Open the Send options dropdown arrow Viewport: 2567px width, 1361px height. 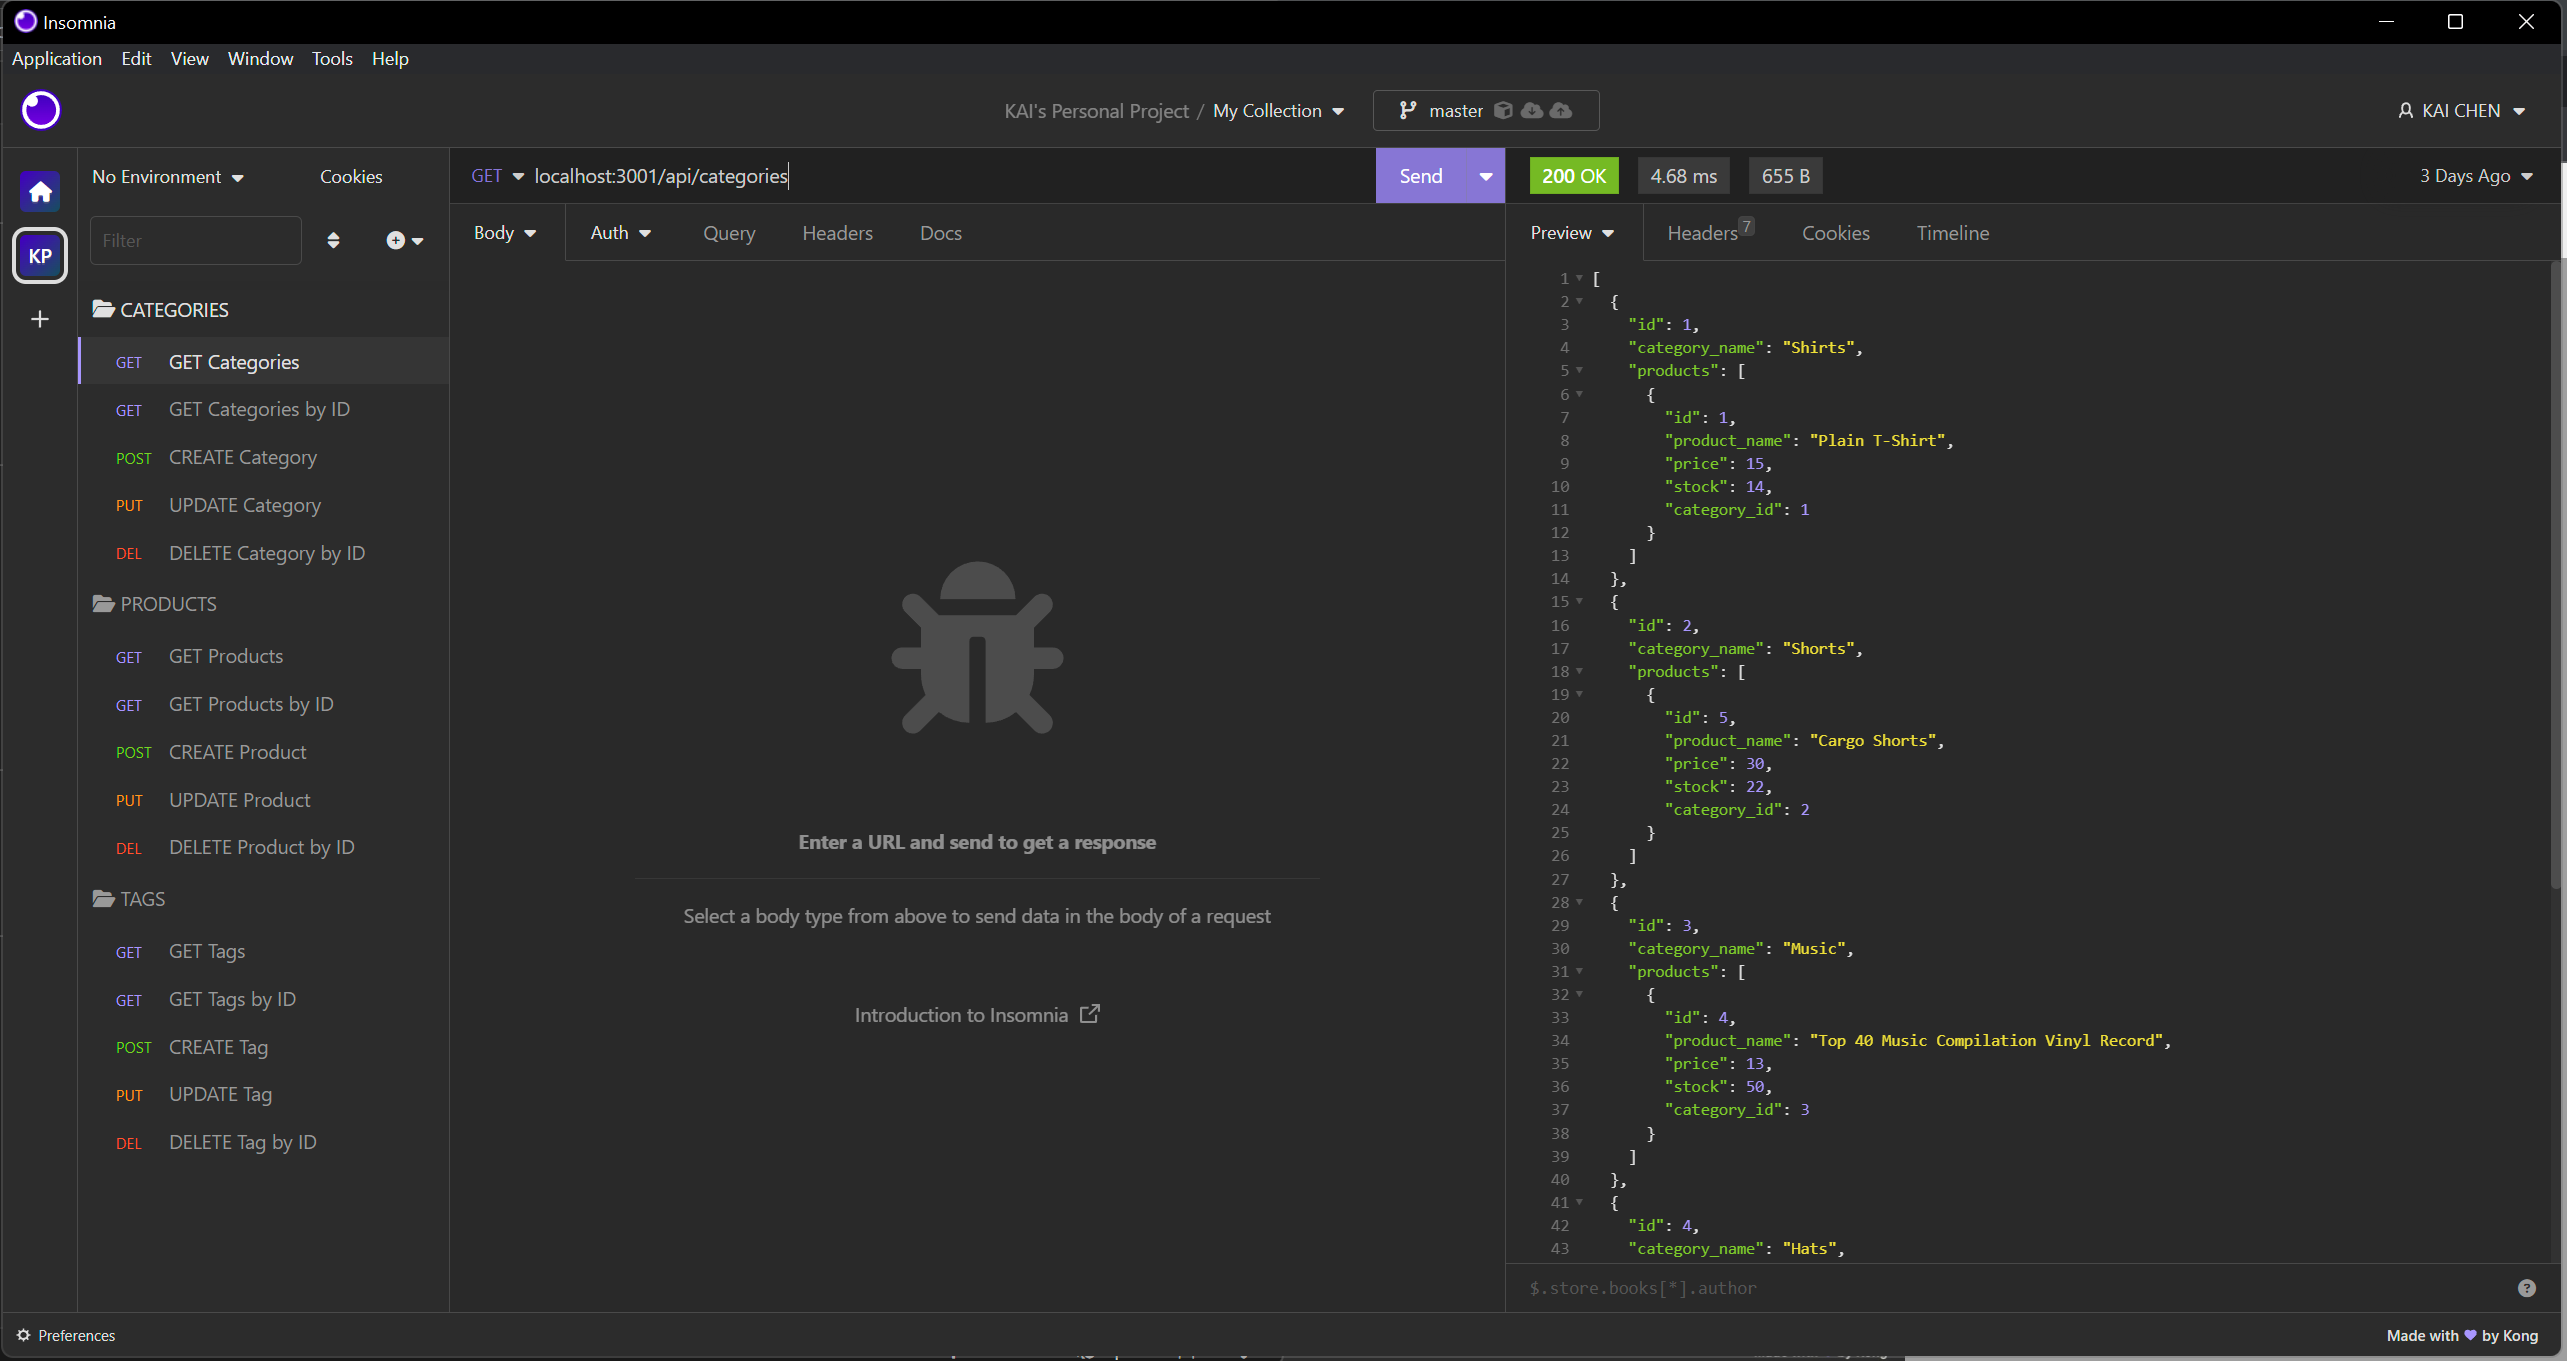1485,176
